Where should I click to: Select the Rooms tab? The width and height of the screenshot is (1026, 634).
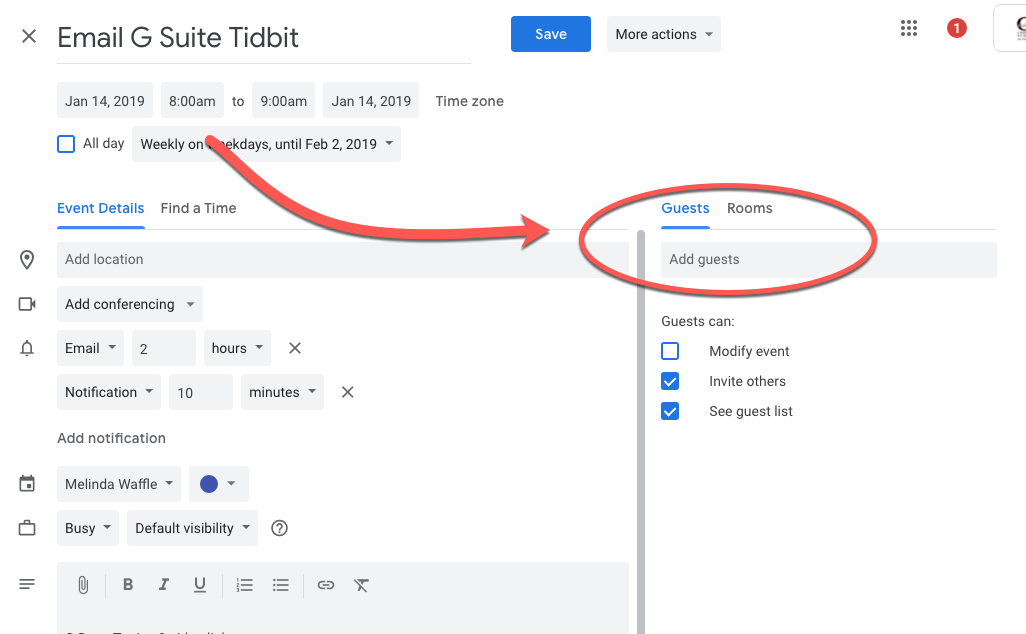pyautogui.click(x=749, y=208)
